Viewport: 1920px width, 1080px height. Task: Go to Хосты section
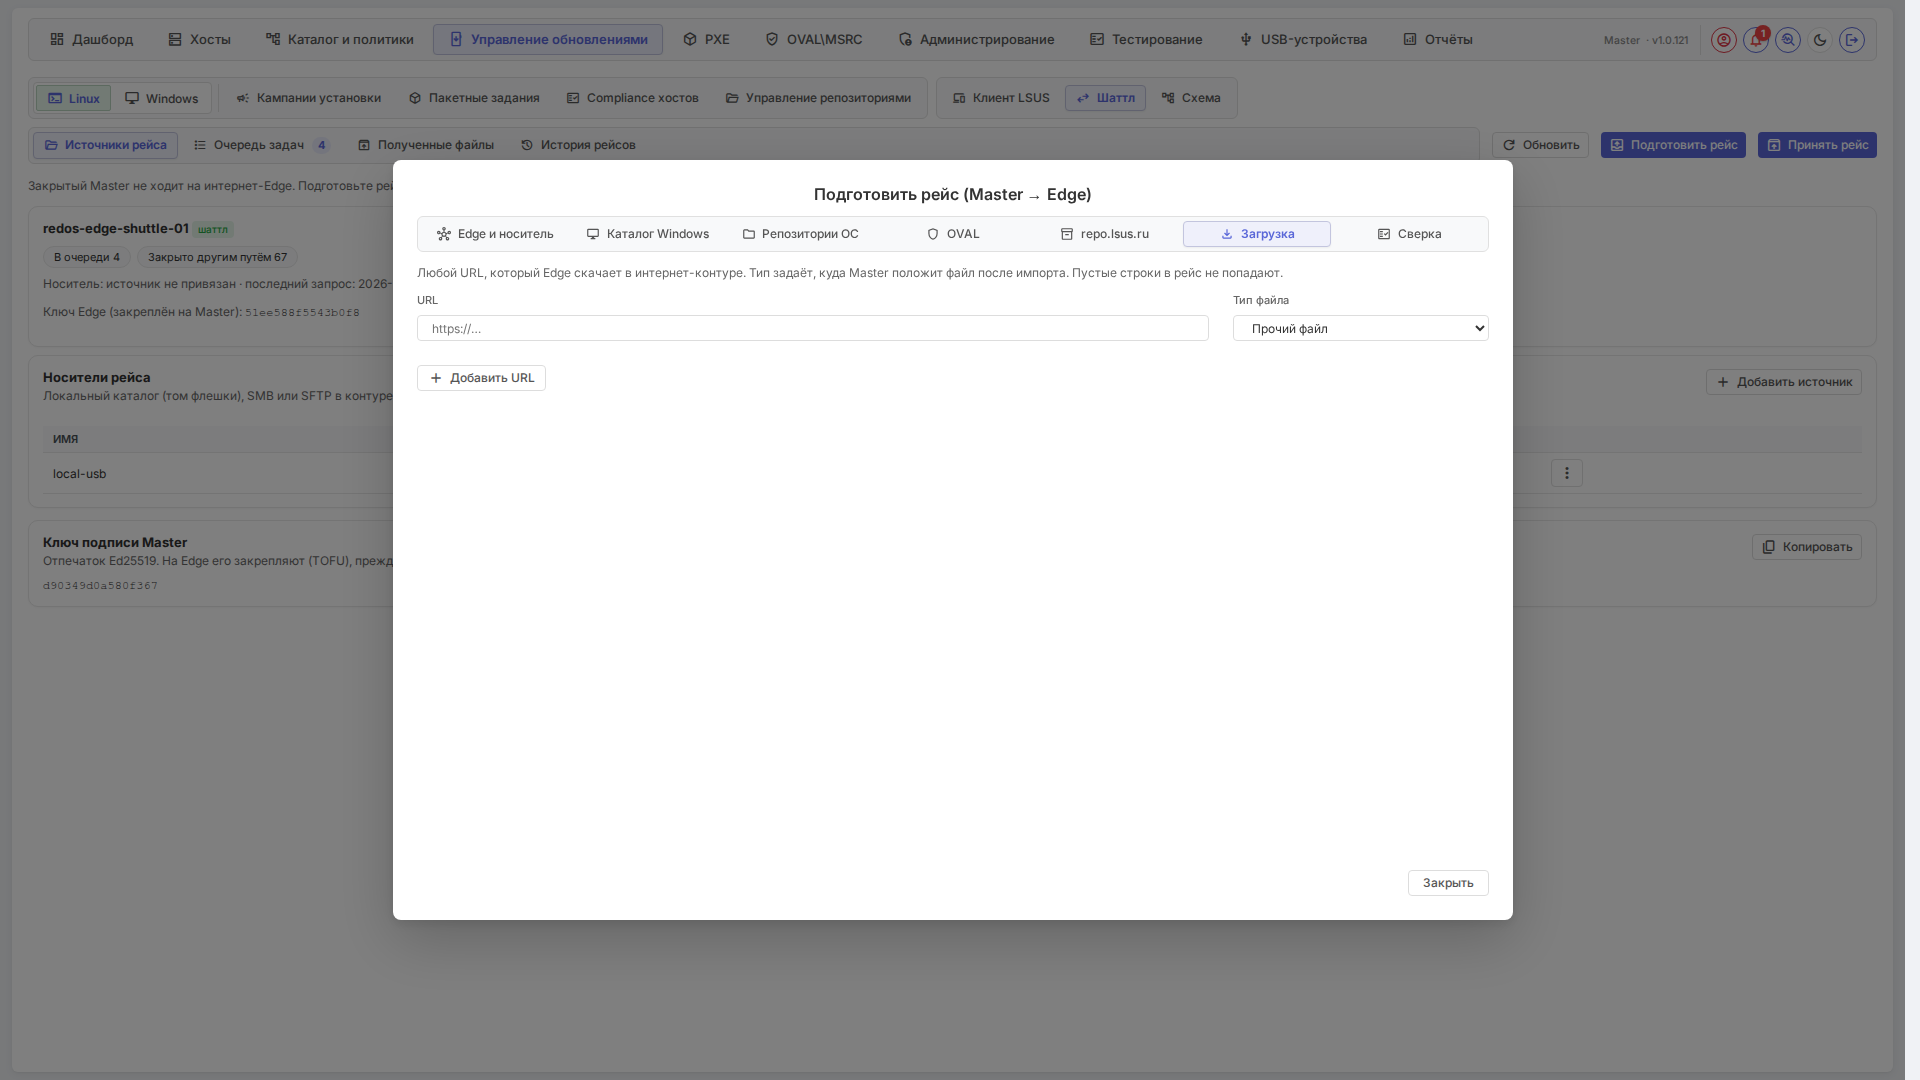[199, 40]
